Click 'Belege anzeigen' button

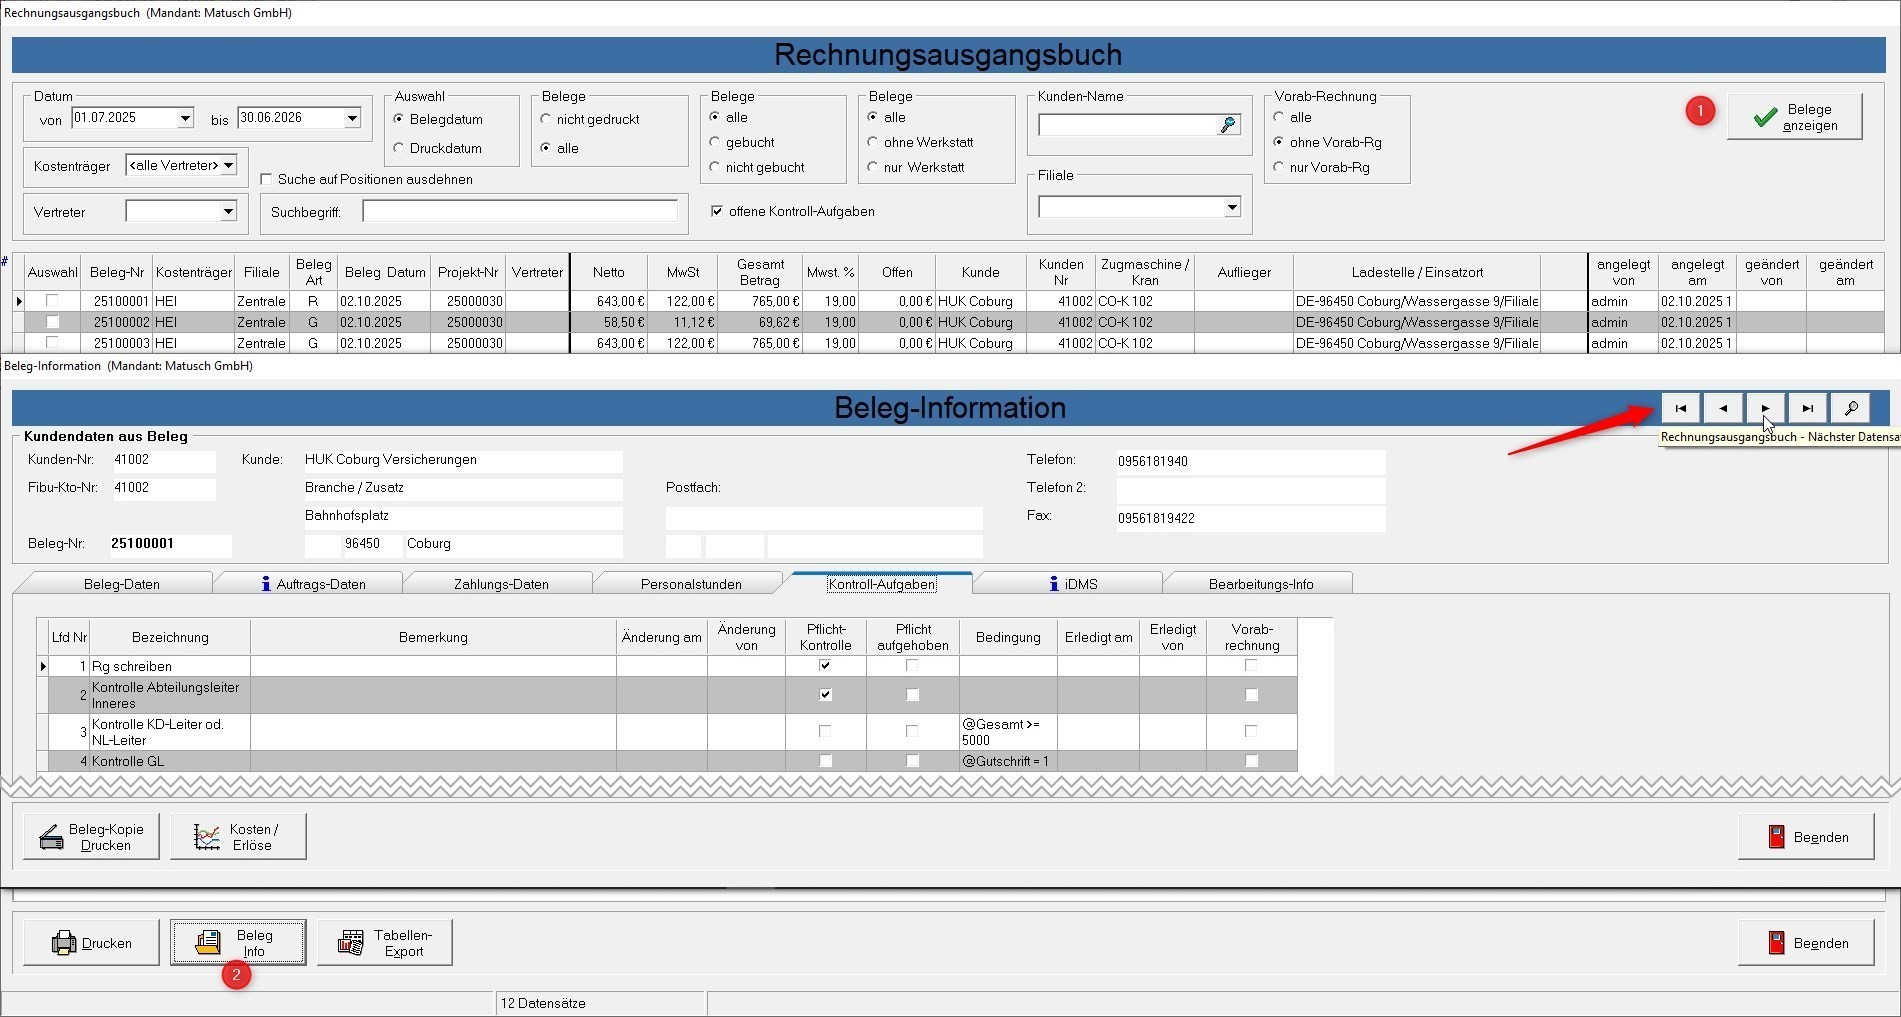click(x=1794, y=117)
